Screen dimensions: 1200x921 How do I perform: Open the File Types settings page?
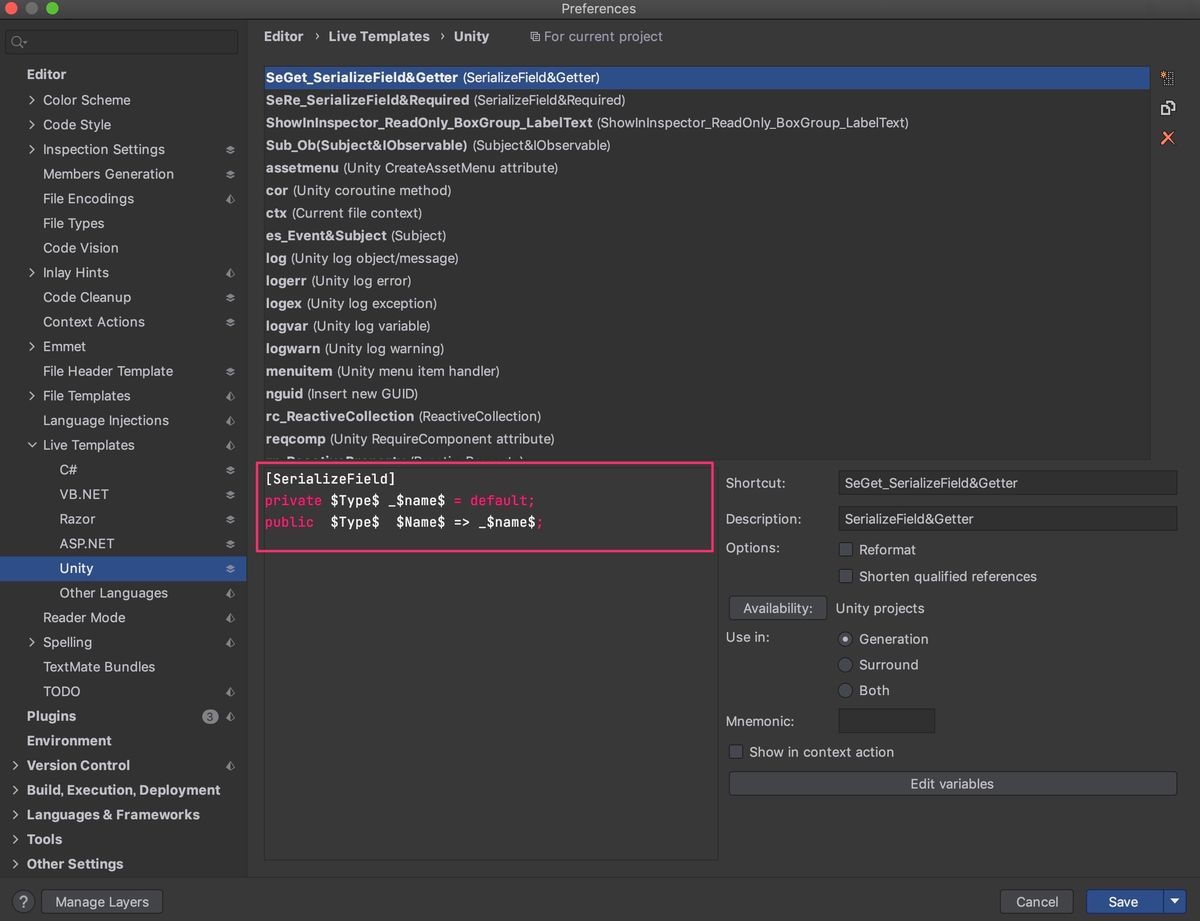[74, 224]
